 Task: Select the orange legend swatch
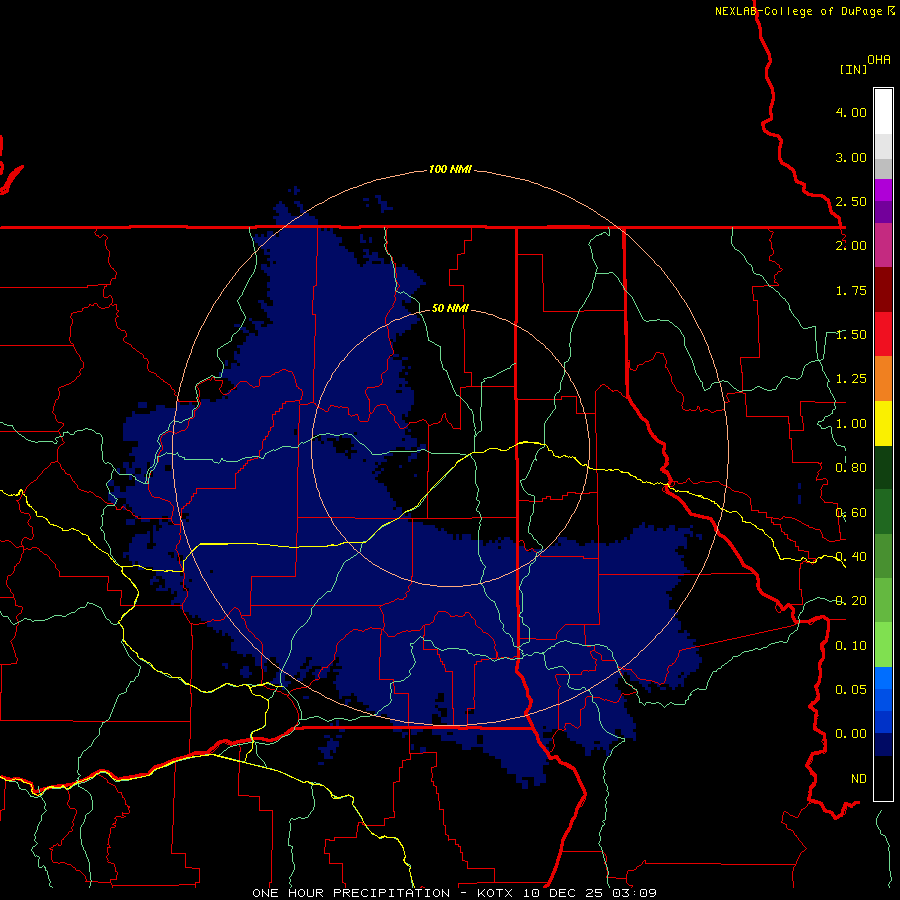[883, 379]
